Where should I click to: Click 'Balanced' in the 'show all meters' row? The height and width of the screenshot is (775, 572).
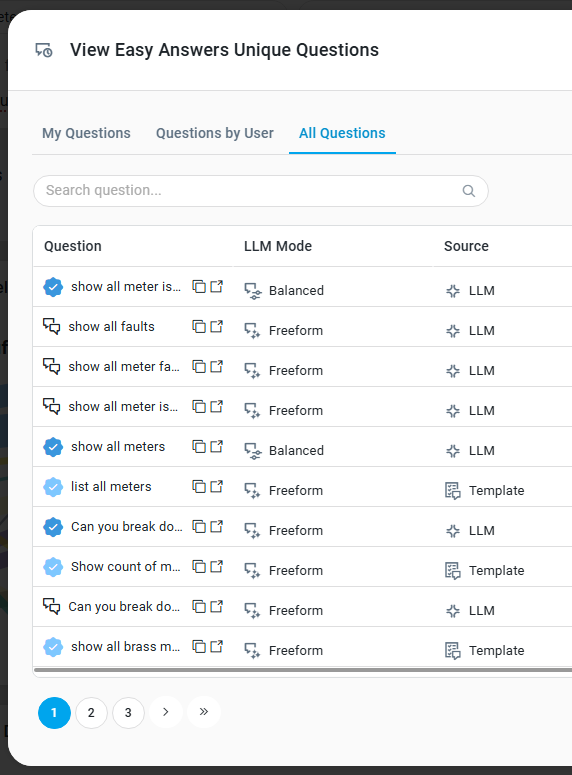click(296, 451)
